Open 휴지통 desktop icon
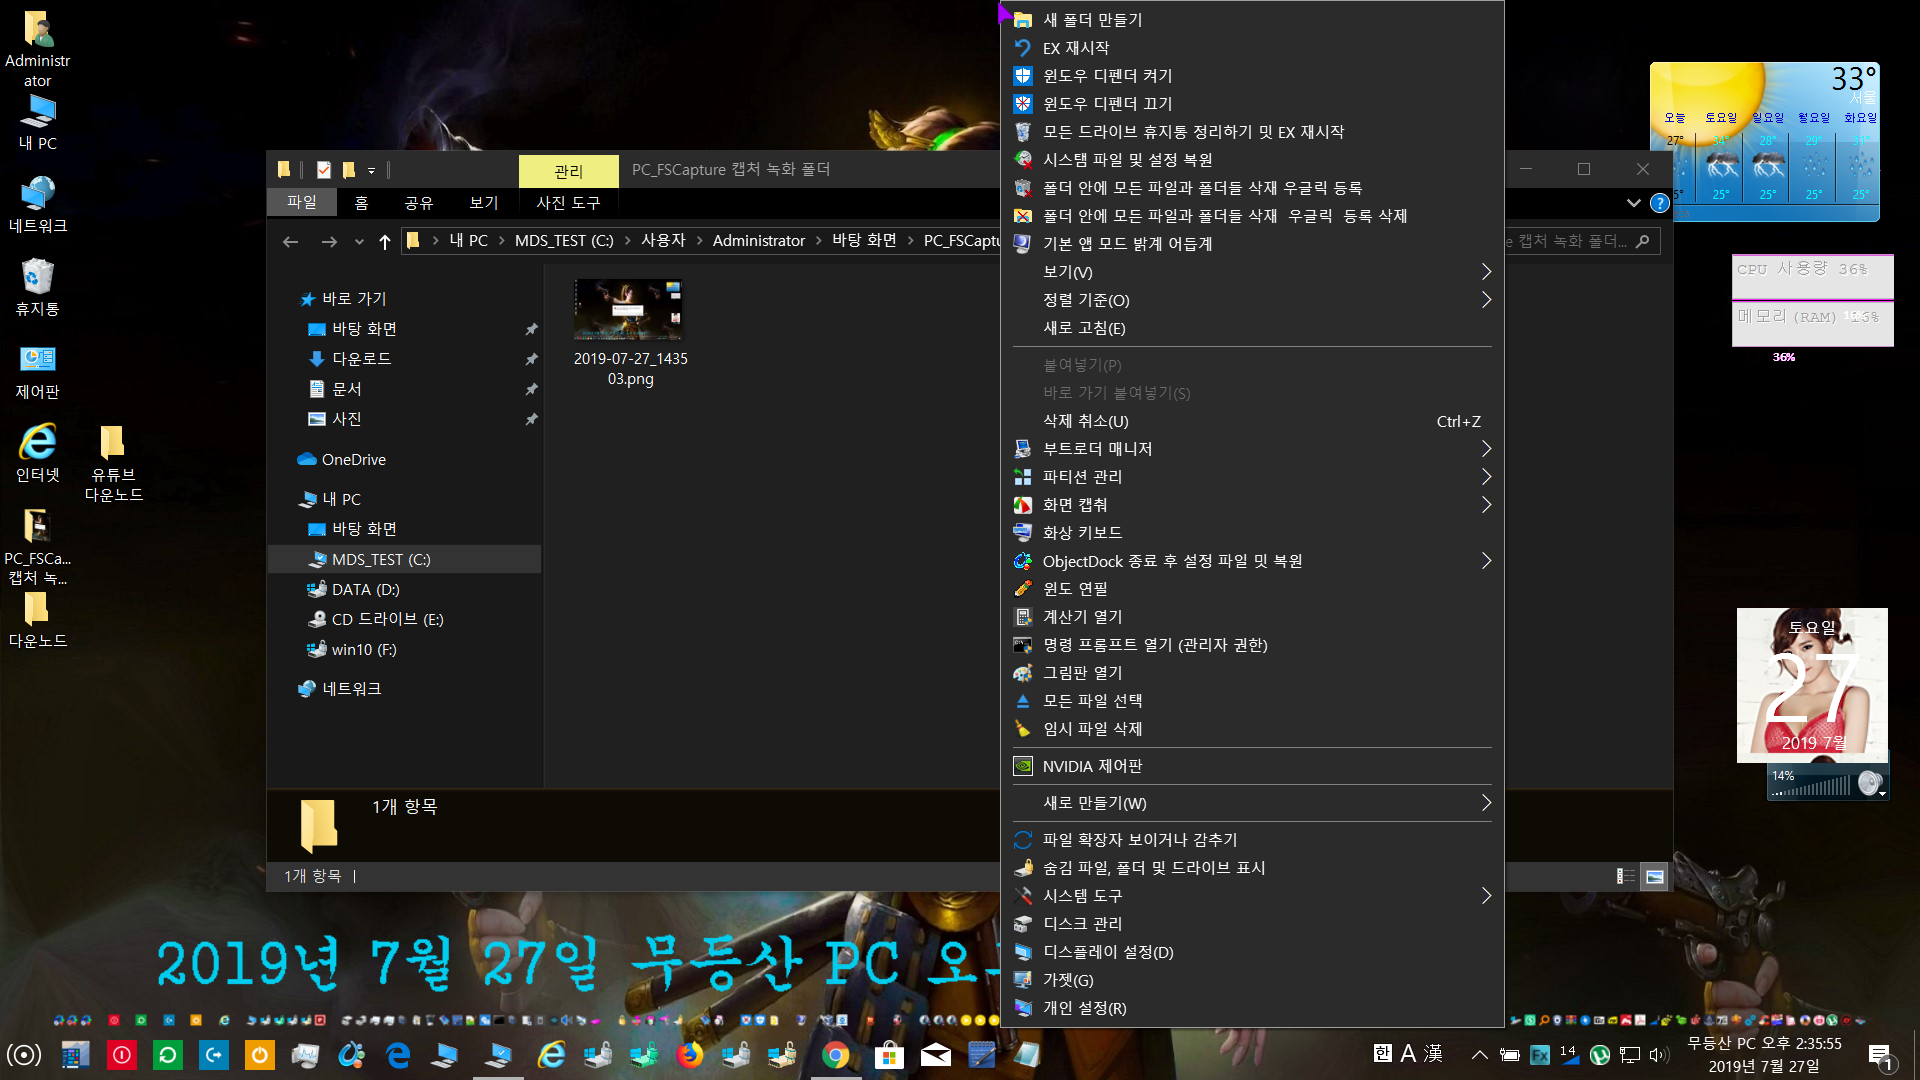Viewport: 1920px width, 1080px height. click(x=38, y=288)
